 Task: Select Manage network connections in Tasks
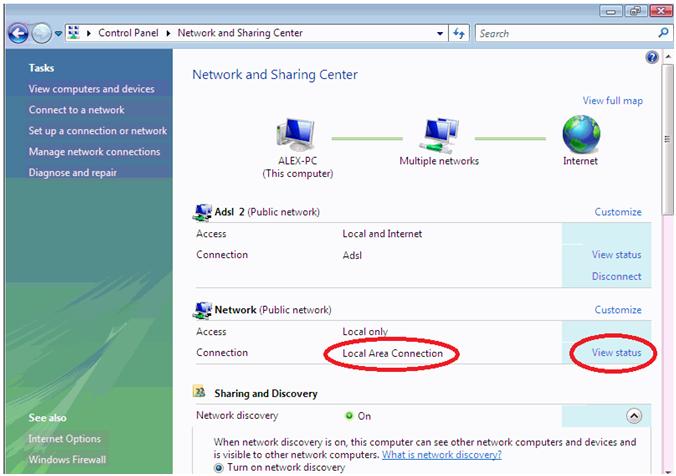click(x=94, y=152)
